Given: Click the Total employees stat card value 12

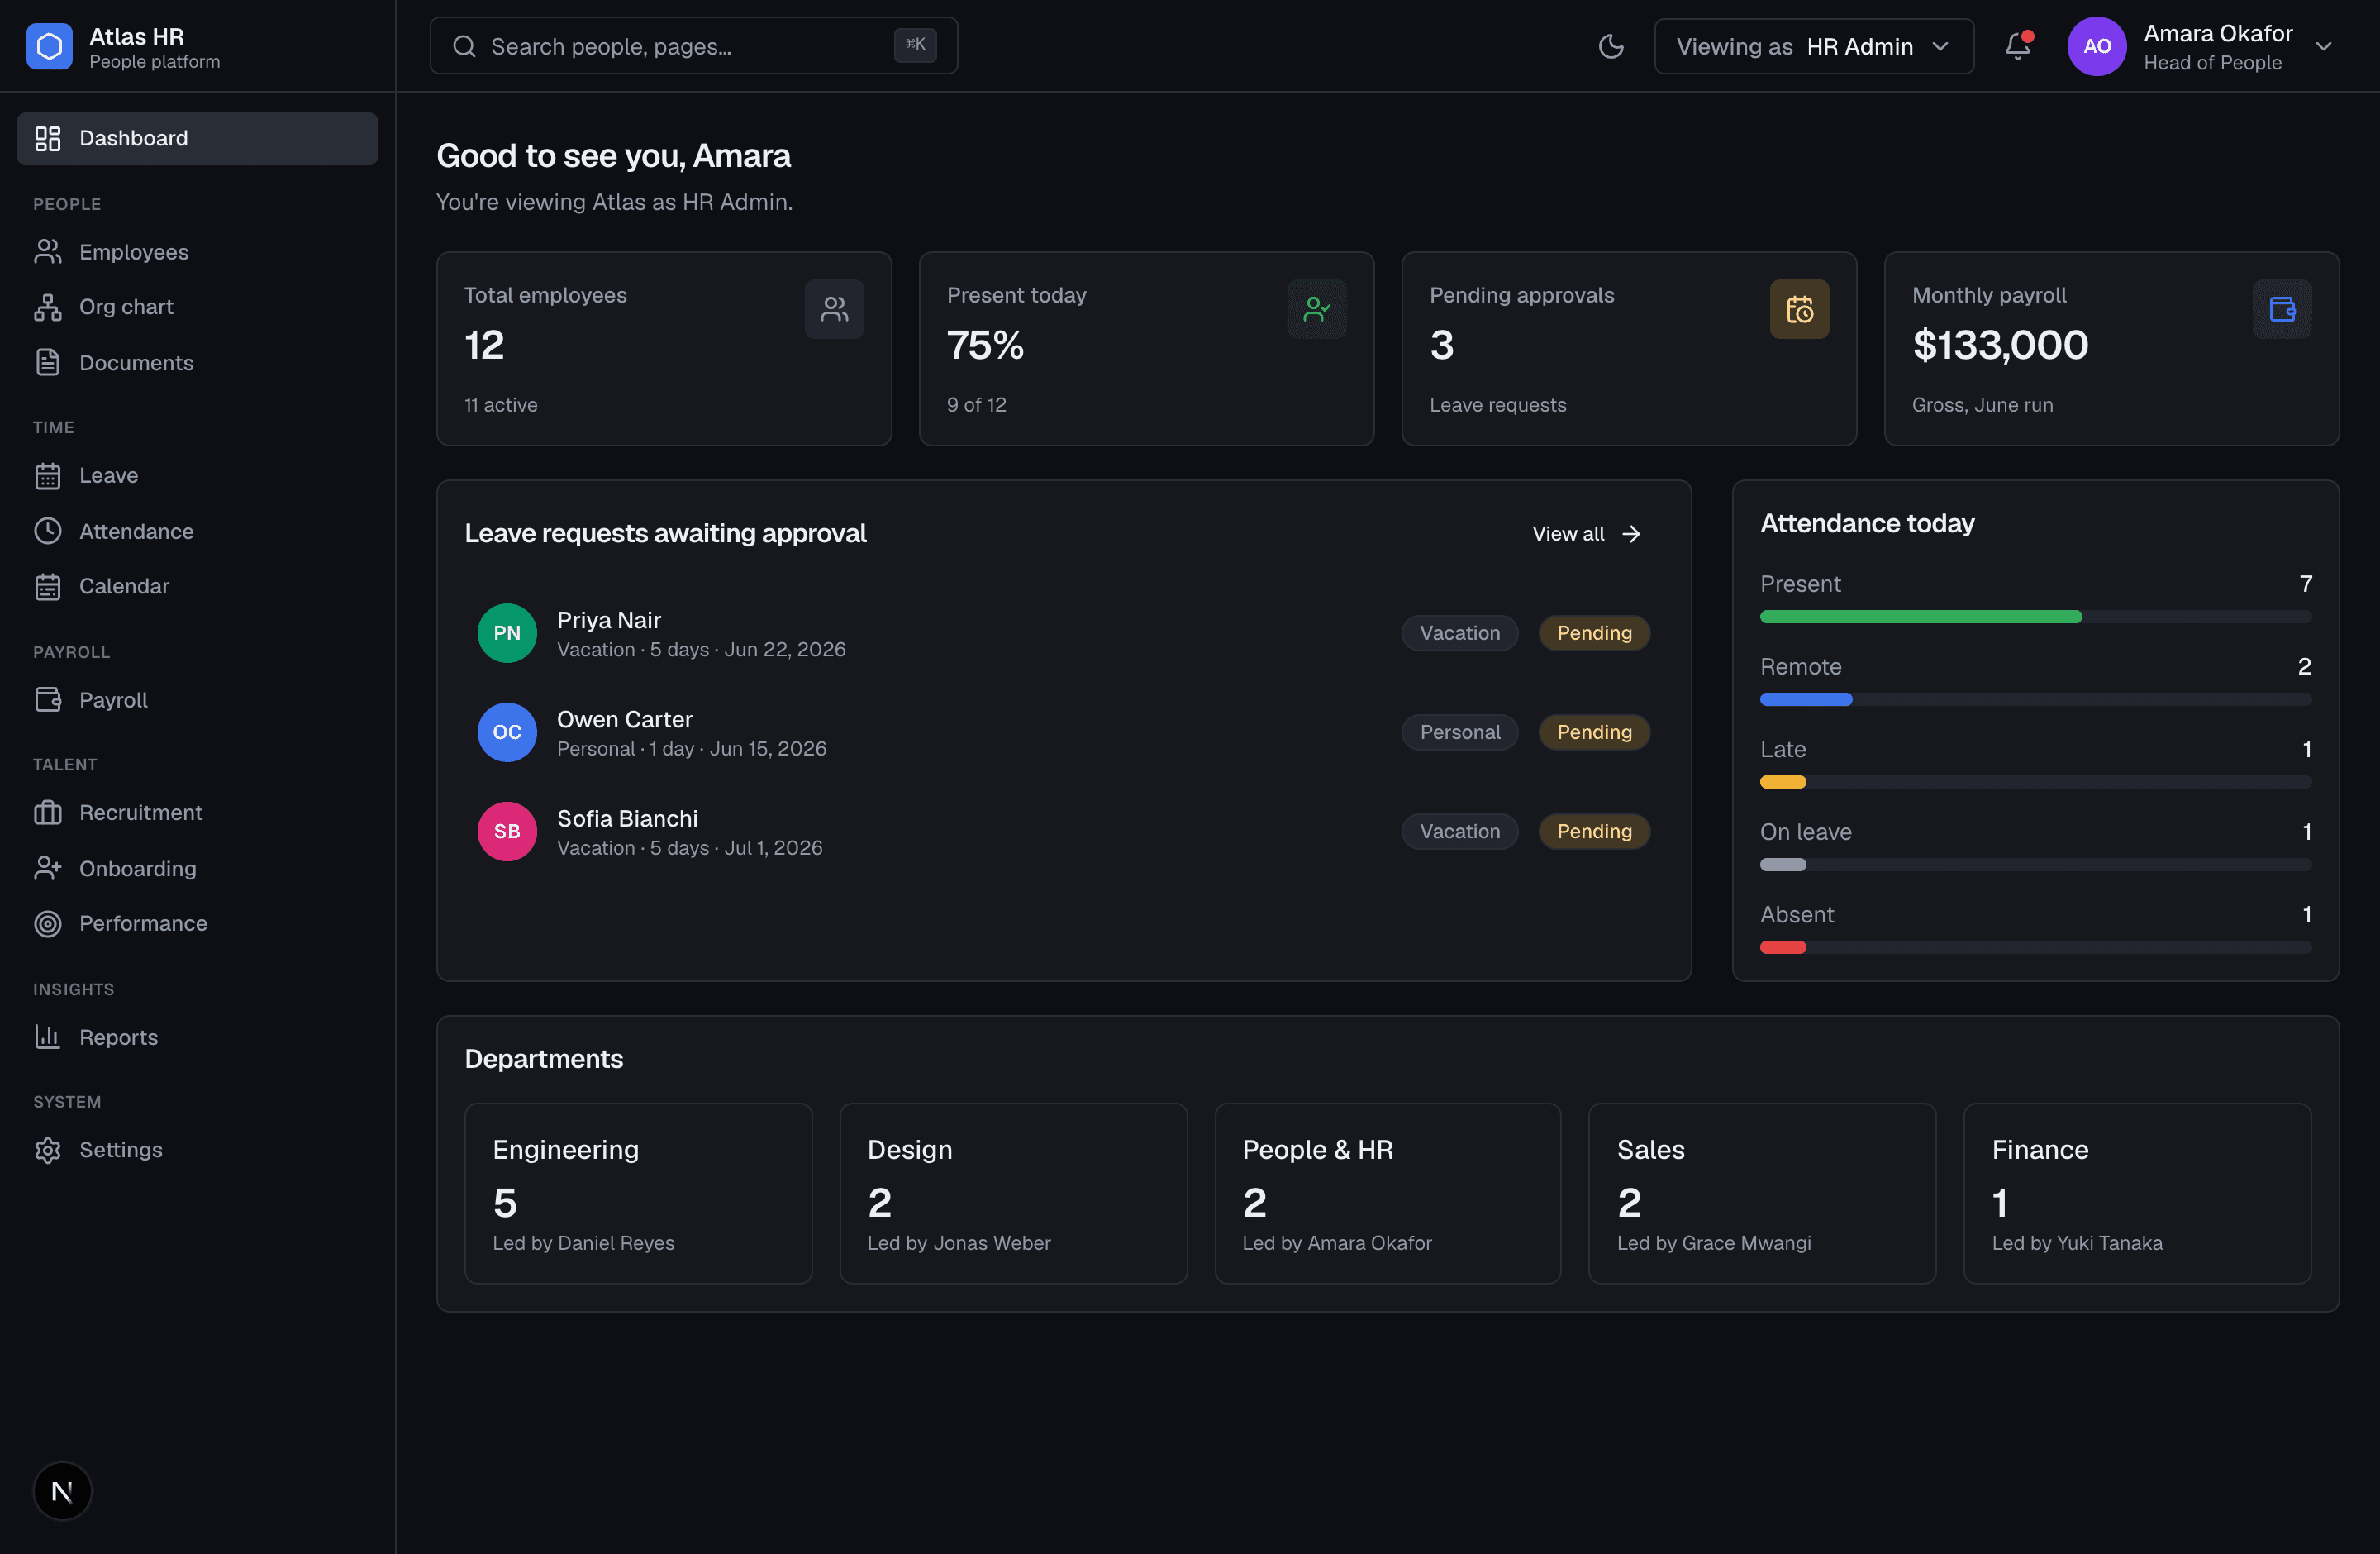Looking at the screenshot, I should point(484,345).
